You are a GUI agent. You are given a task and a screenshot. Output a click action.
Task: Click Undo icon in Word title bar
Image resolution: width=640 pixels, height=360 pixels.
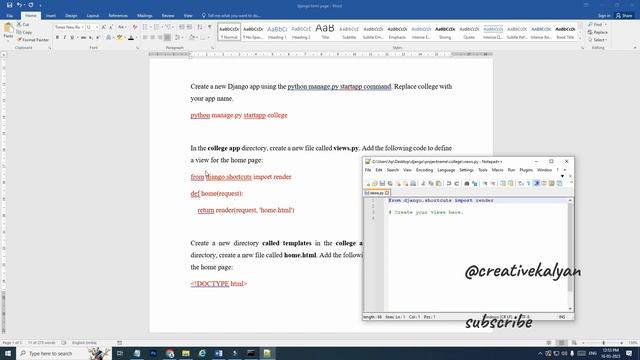pyautogui.click(x=19, y=5)
